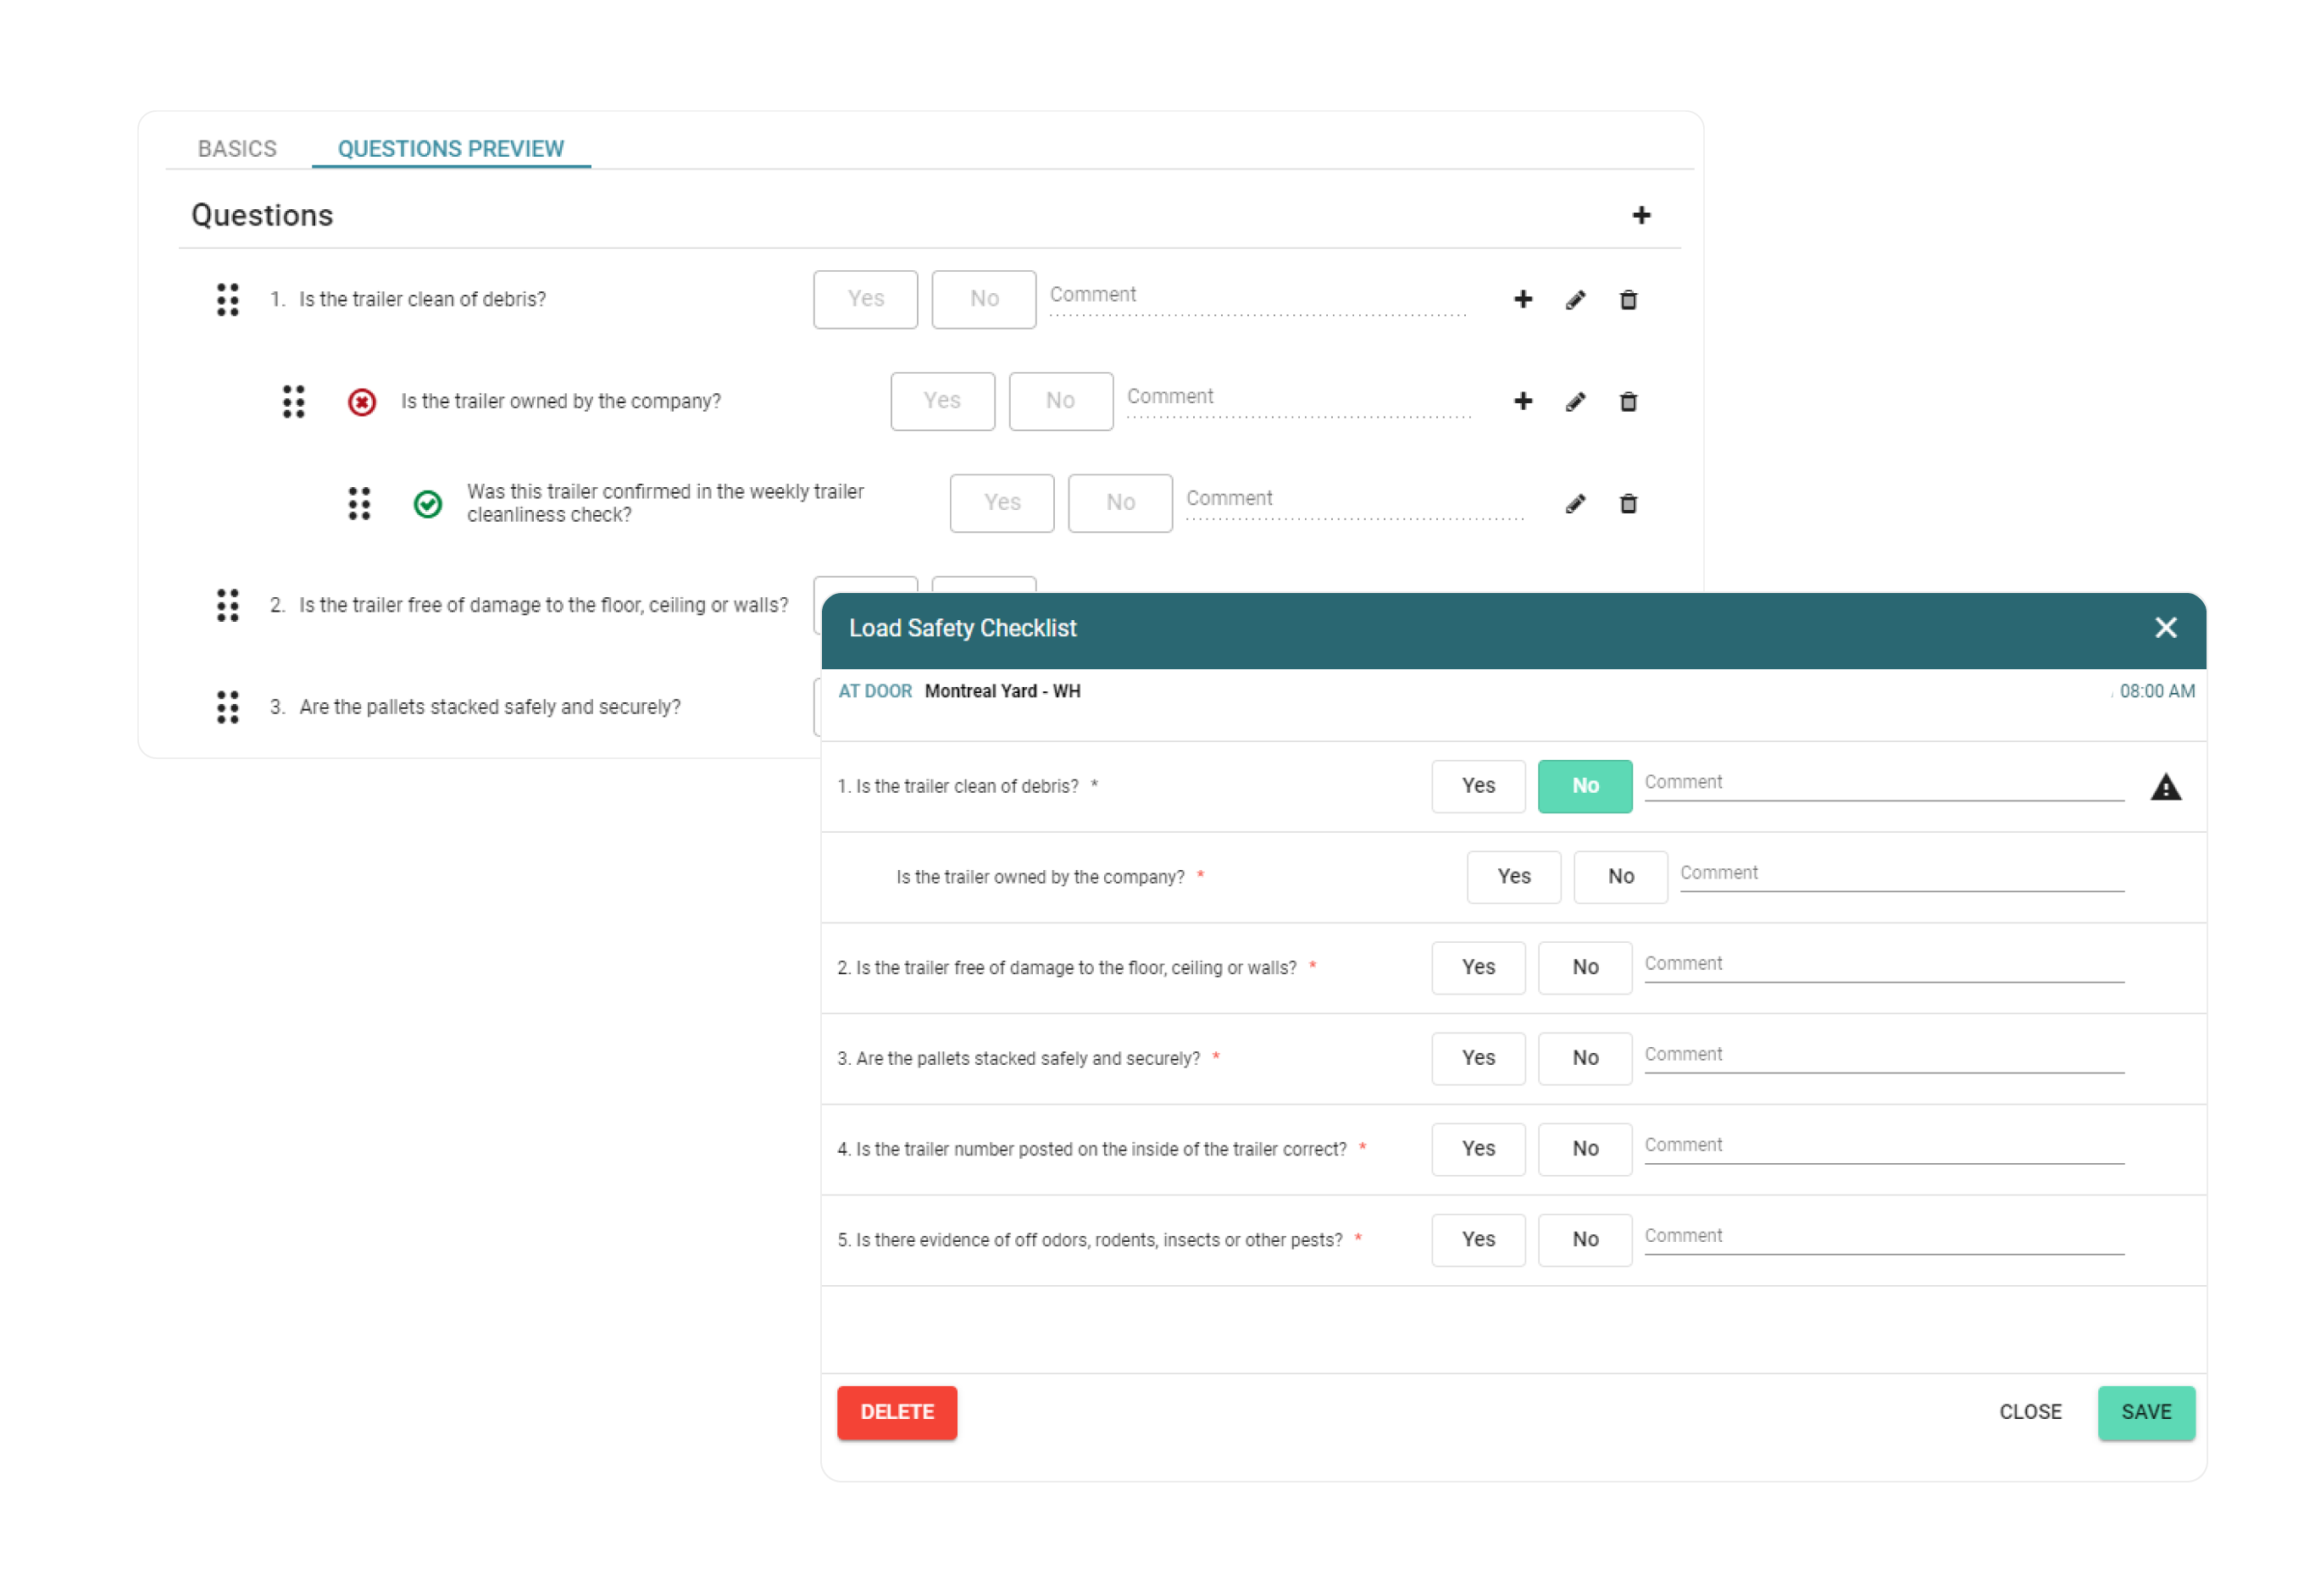Click preview Comment field of question 1
Image resolution: width=2315 pixels, height=1596 pixels.
(x=1258, y=297)
